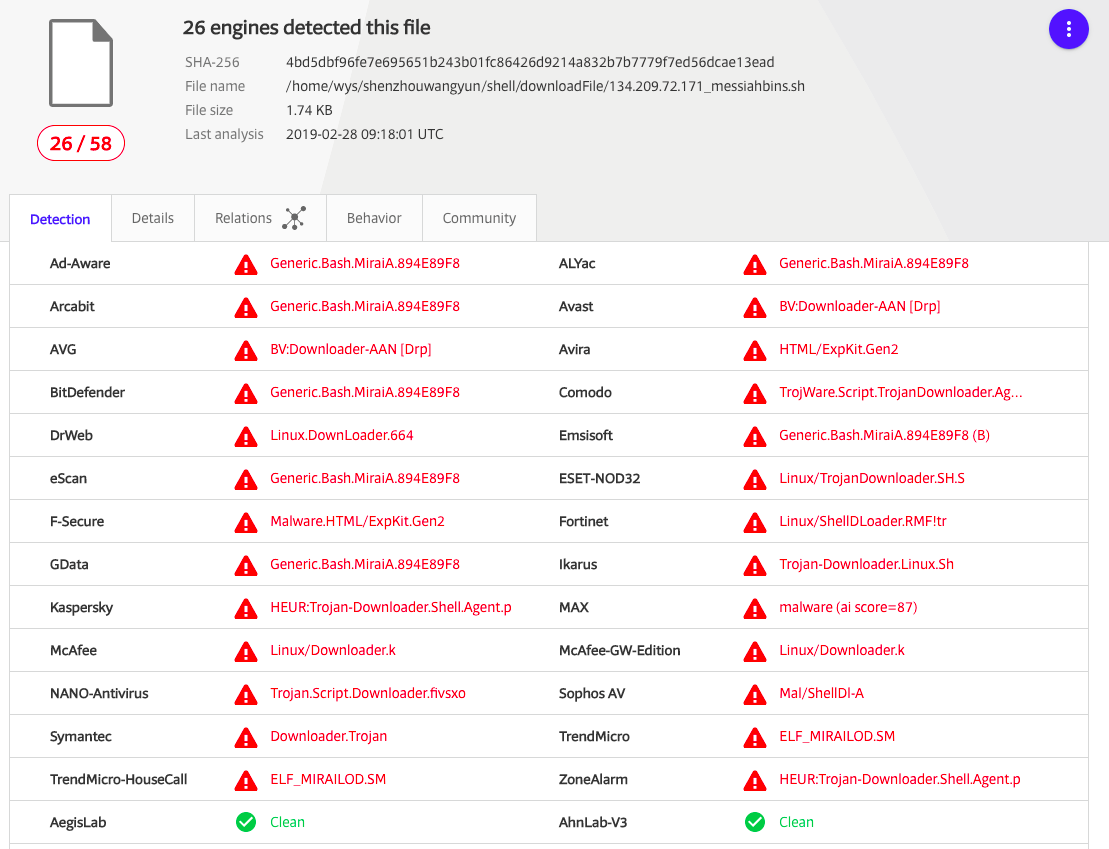Select the file name path messiahbins.sh
The image size is (1109, 849).
tap(545, 86)
